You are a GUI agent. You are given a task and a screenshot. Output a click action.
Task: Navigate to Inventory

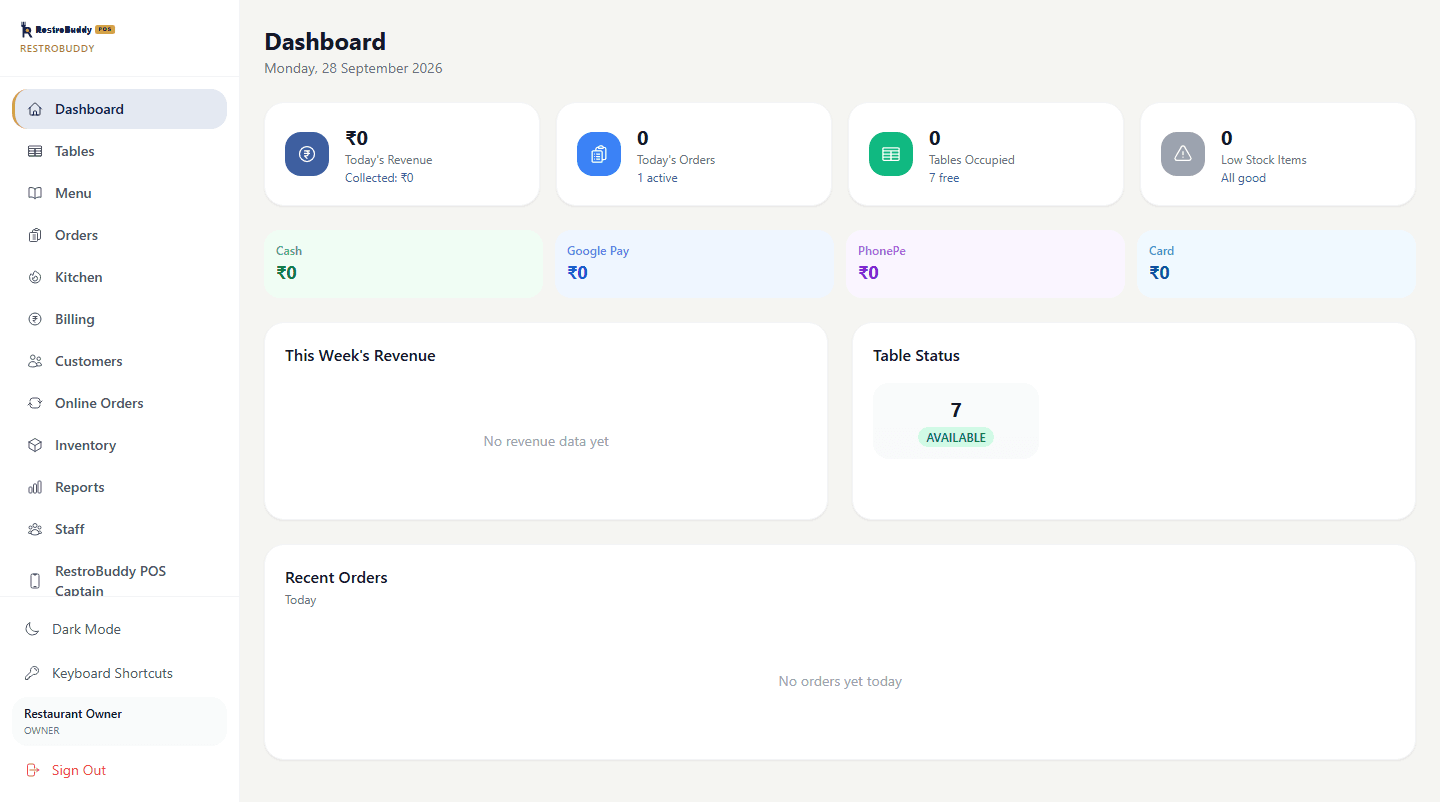tap(119, 445)
